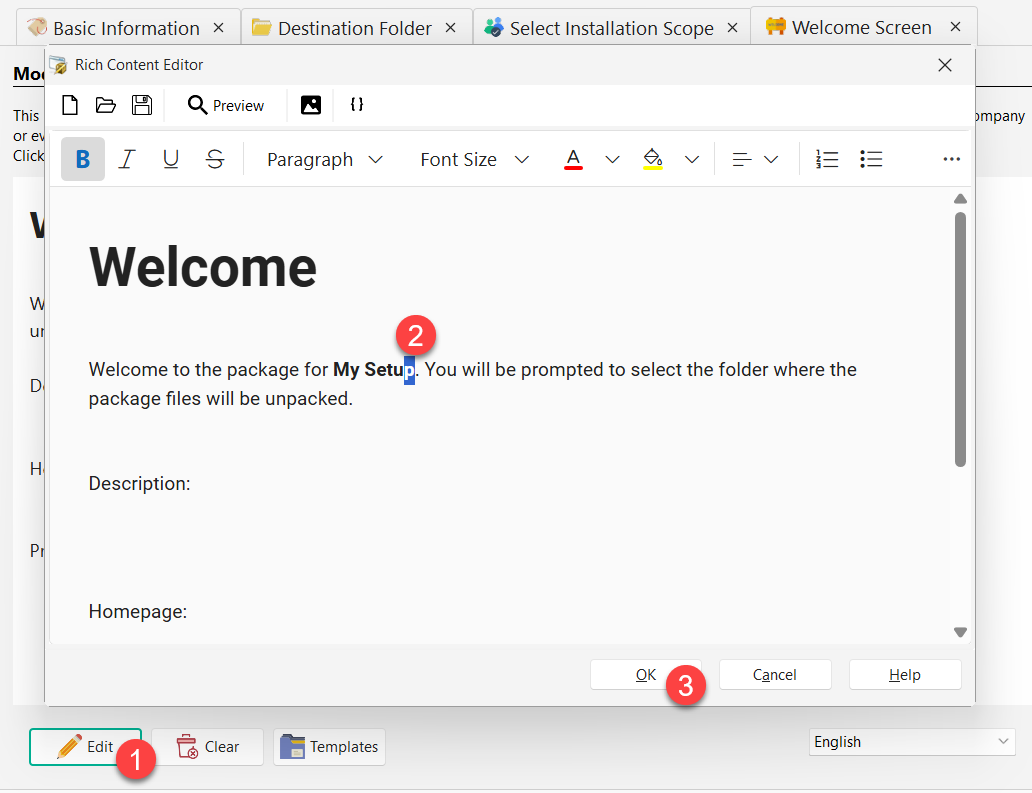Open the Paragraph style dropdown

point(324,158)
